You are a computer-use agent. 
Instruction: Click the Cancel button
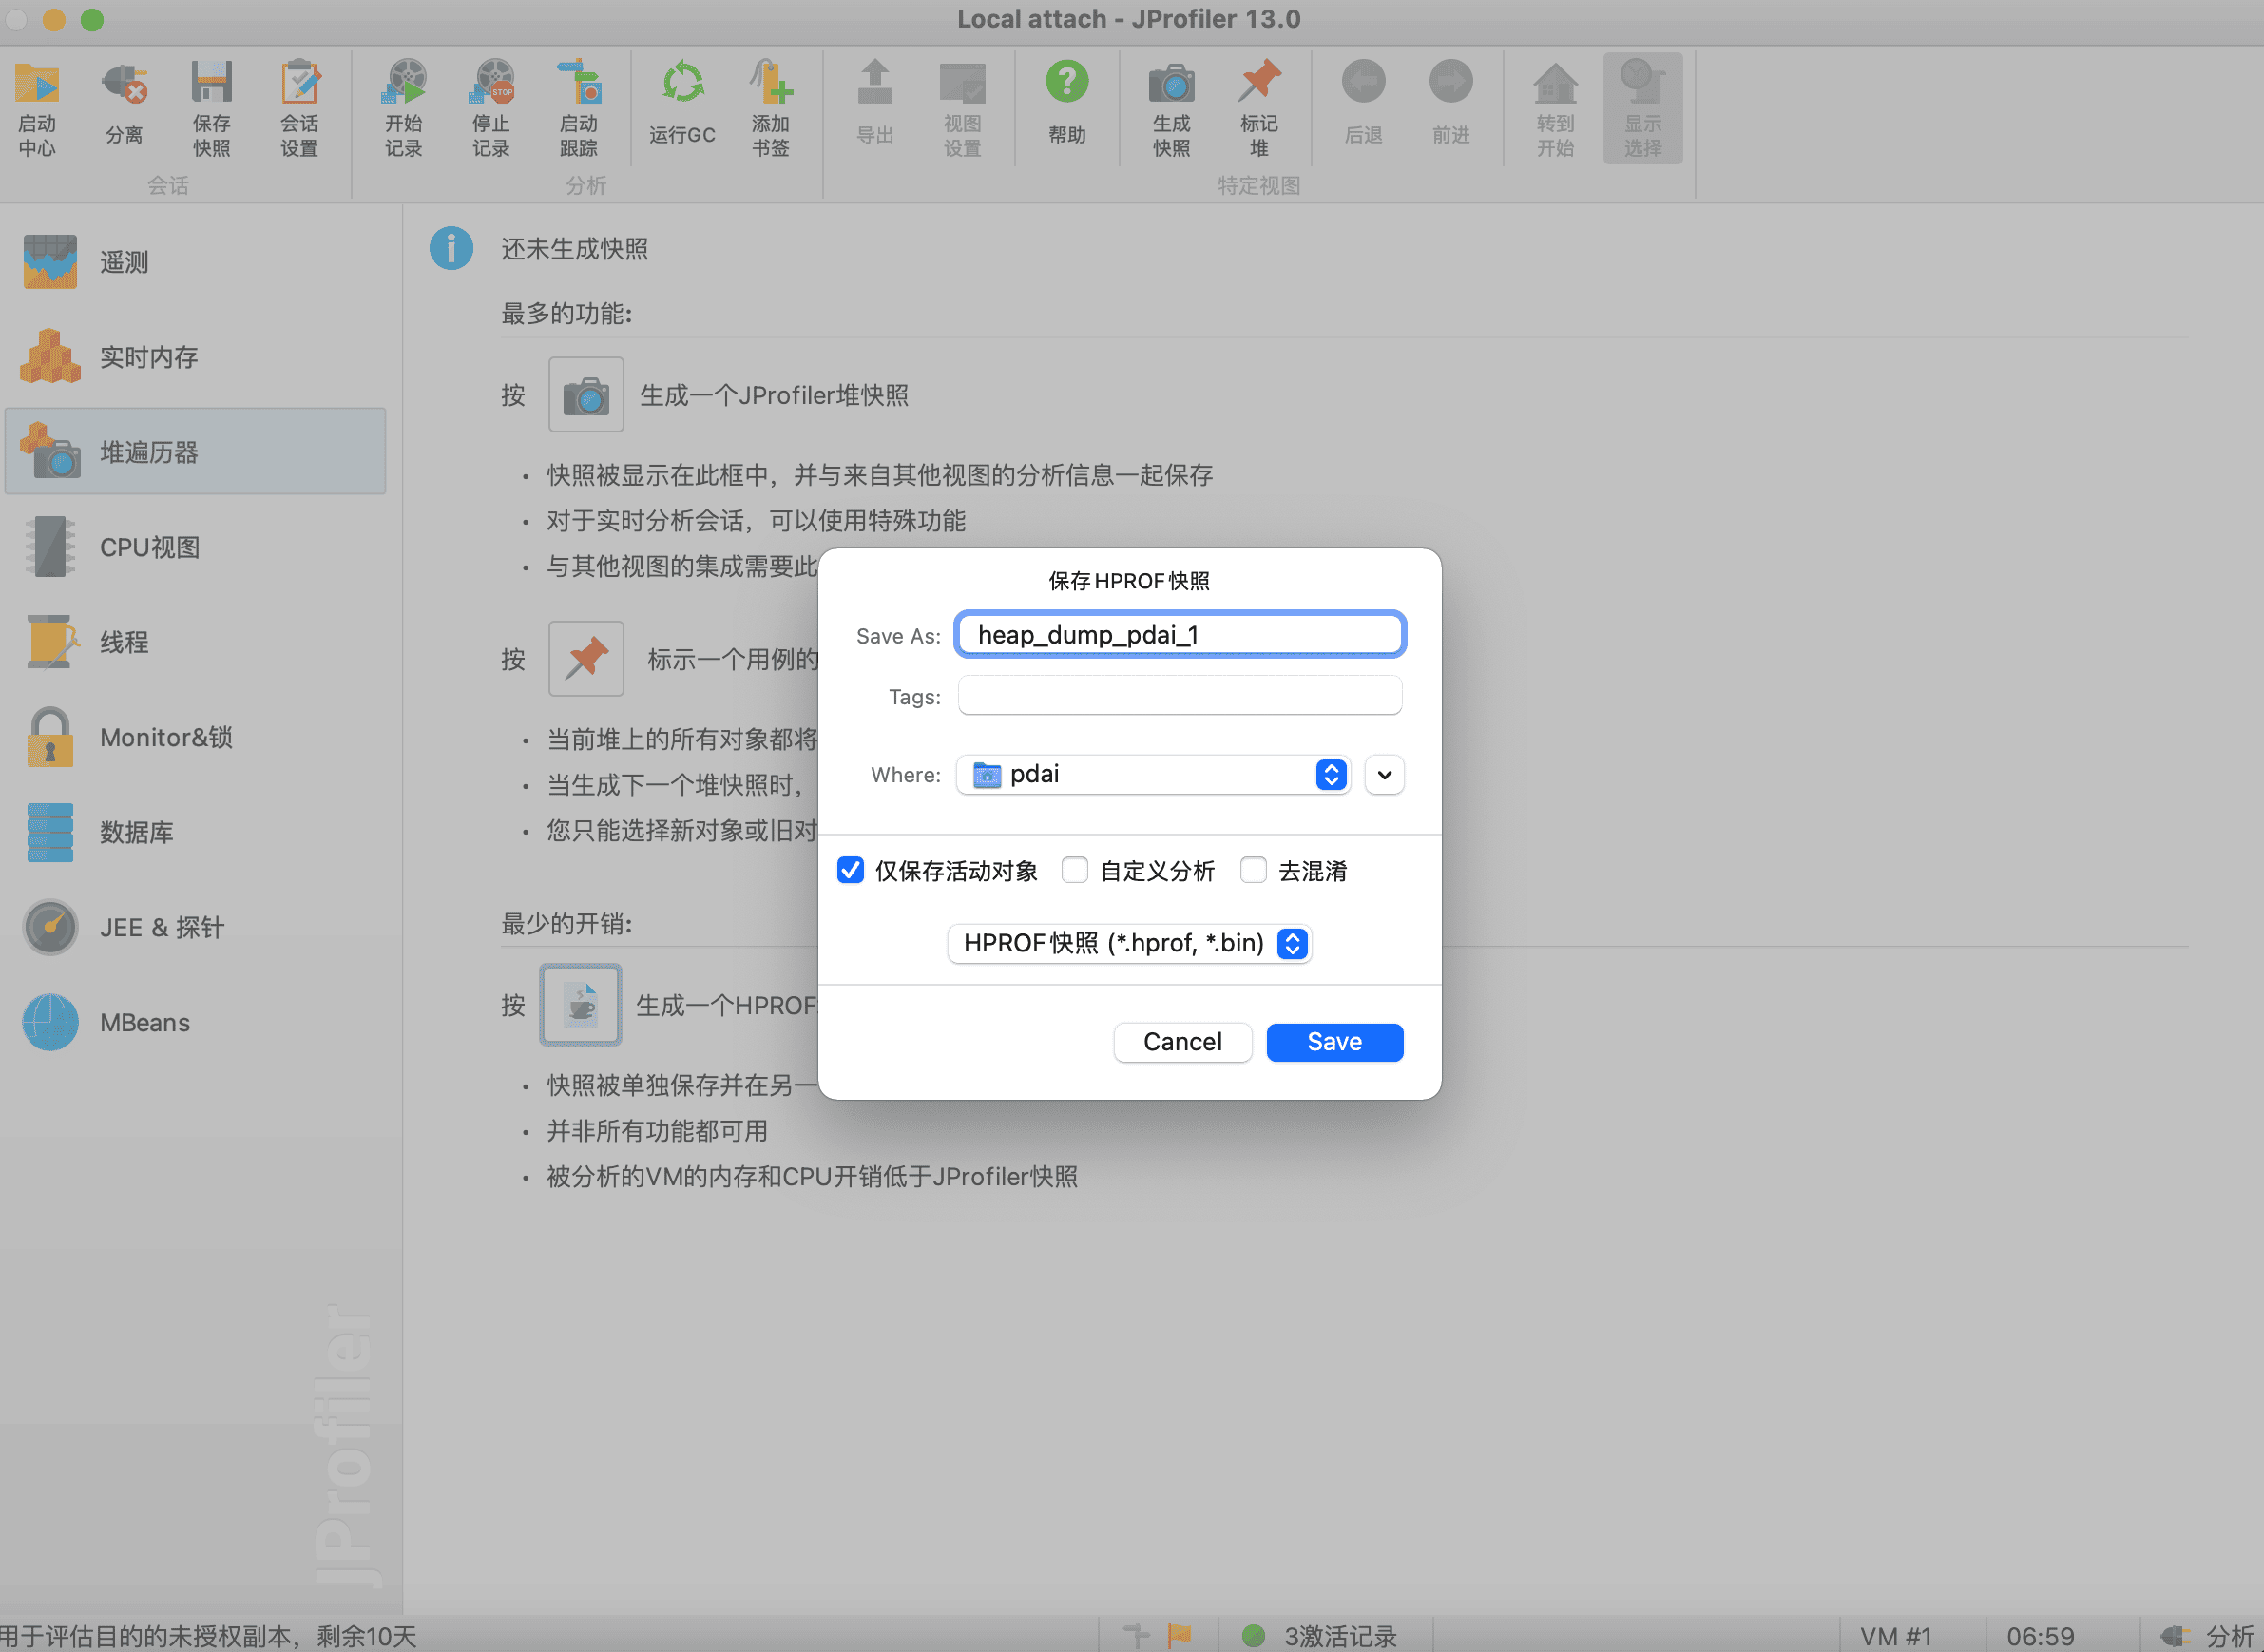[x=1182, y=1042]
